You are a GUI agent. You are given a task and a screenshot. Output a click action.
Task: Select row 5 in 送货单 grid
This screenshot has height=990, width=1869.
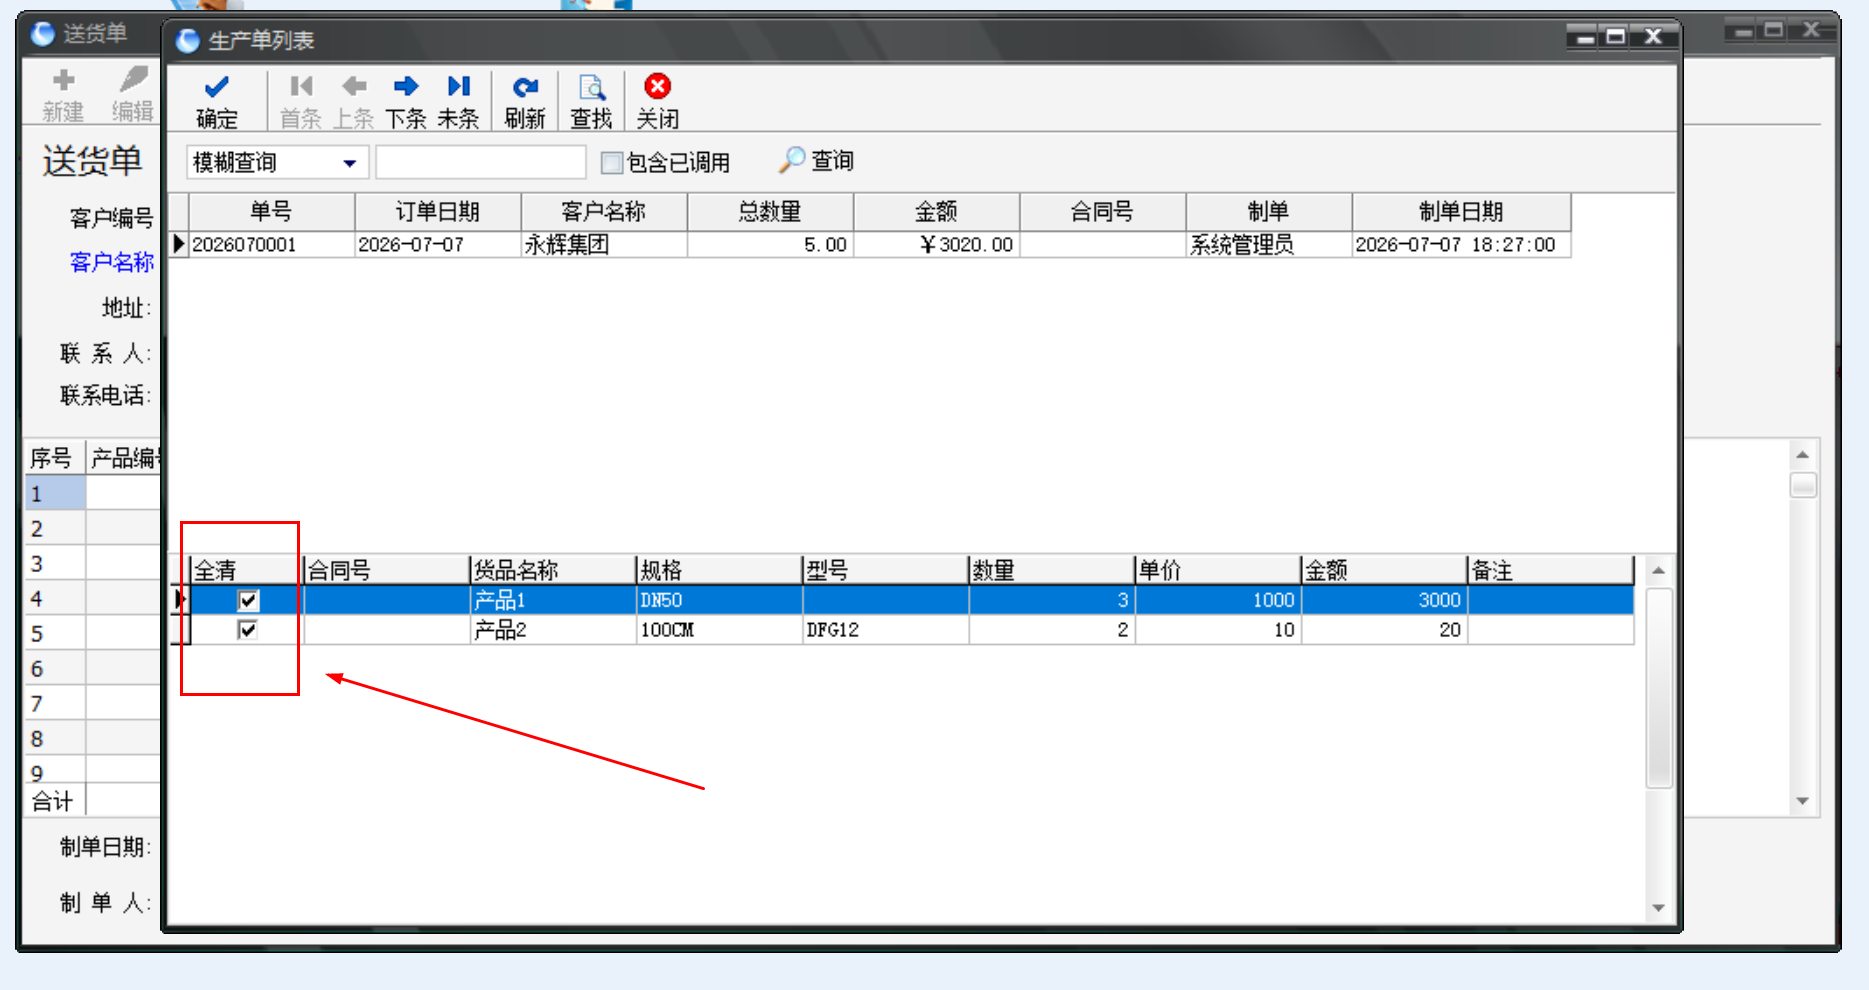click(55, 634)
